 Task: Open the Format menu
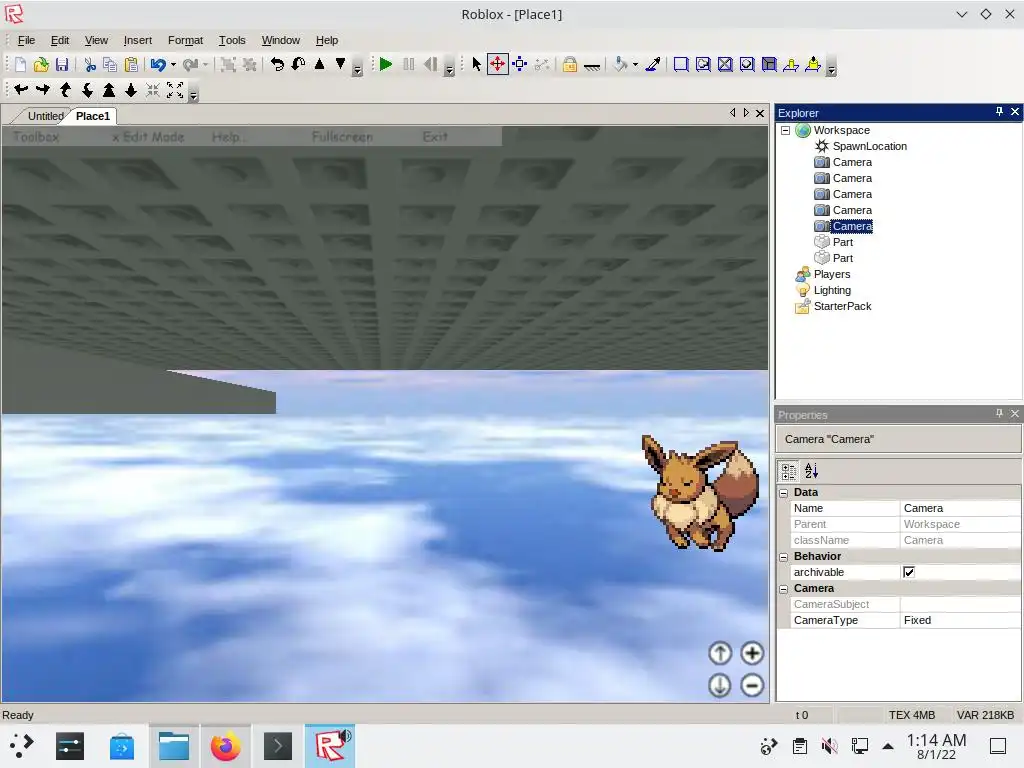click(x=185, y=40)
